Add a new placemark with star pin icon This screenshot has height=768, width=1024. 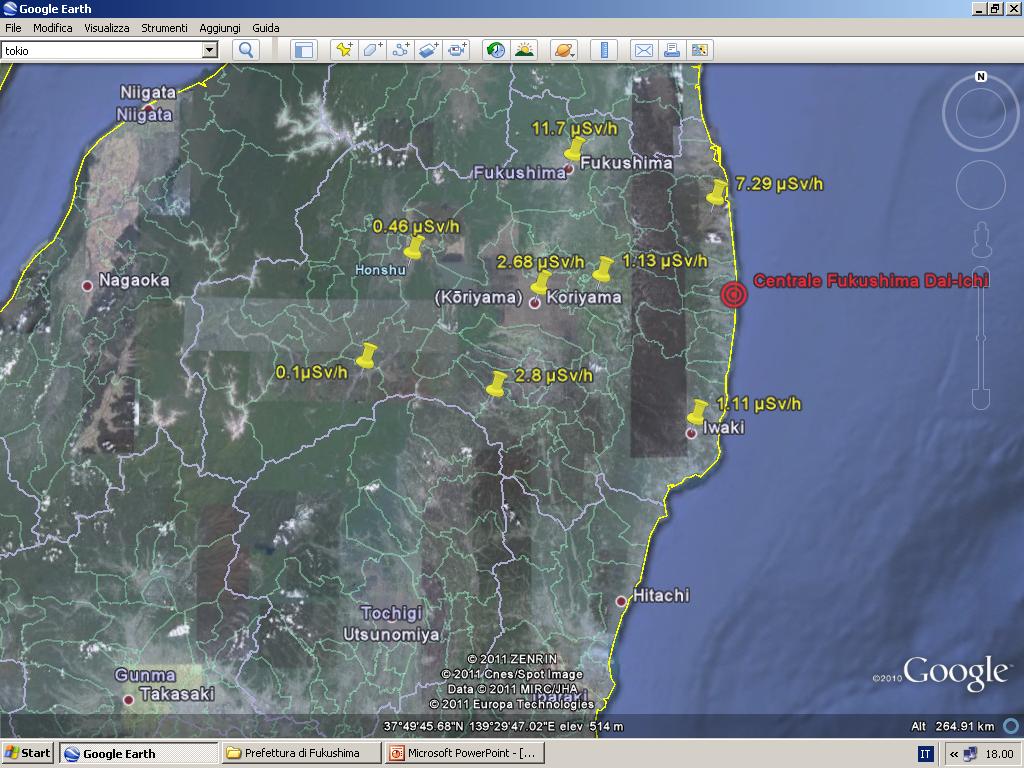click(344, 50)
